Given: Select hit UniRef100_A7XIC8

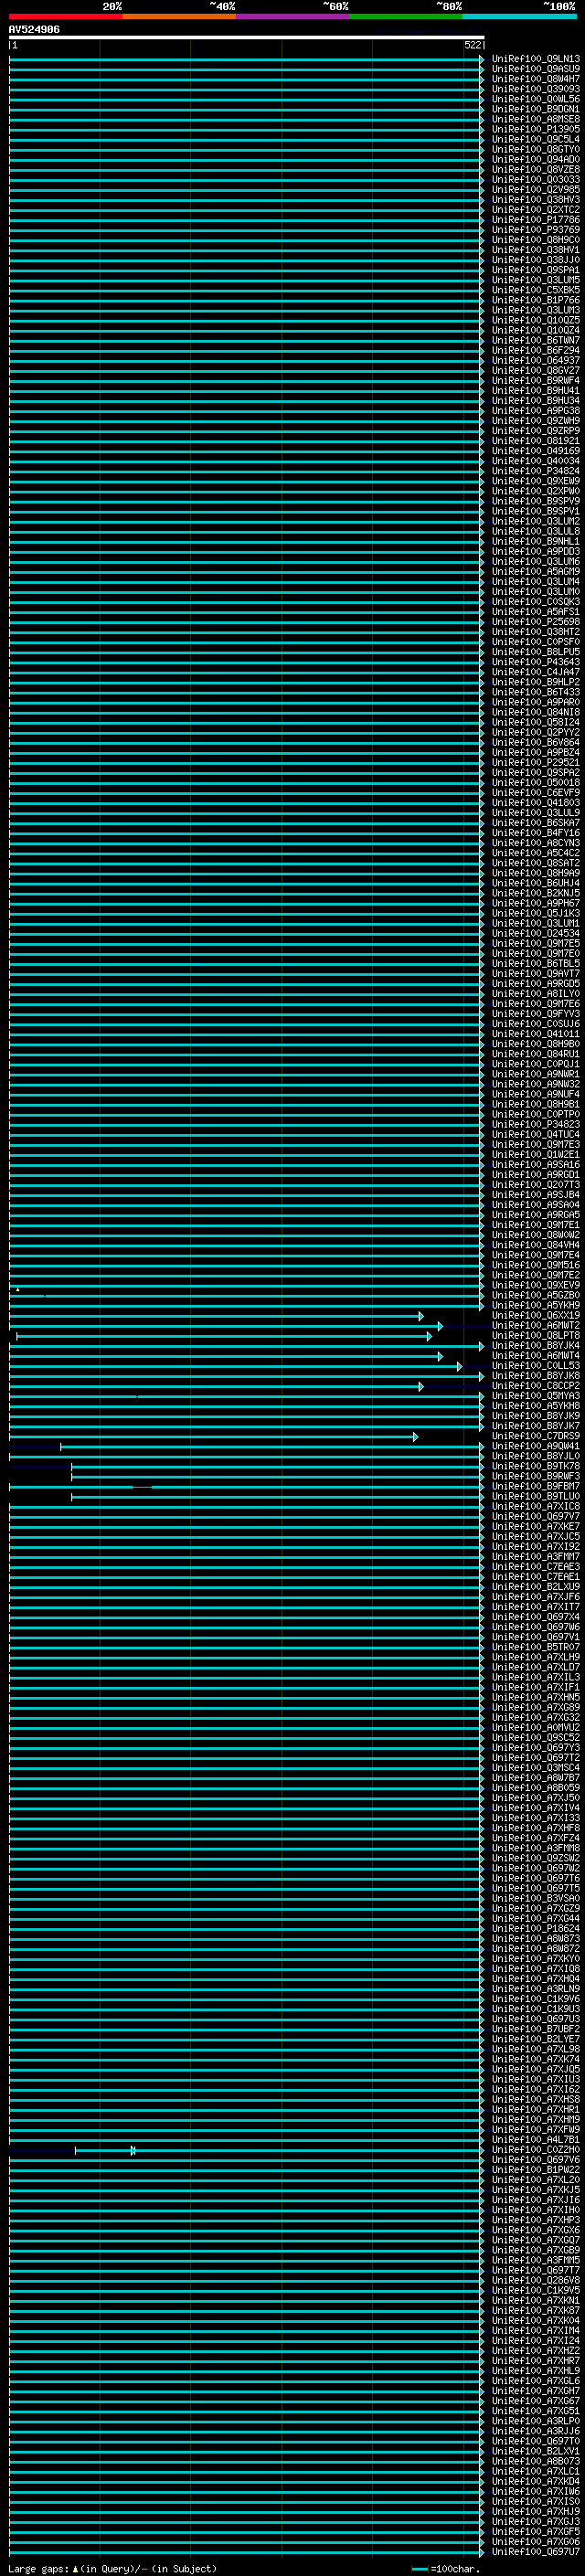Looking at the screenshot, I should click(x=536, y=1506).
